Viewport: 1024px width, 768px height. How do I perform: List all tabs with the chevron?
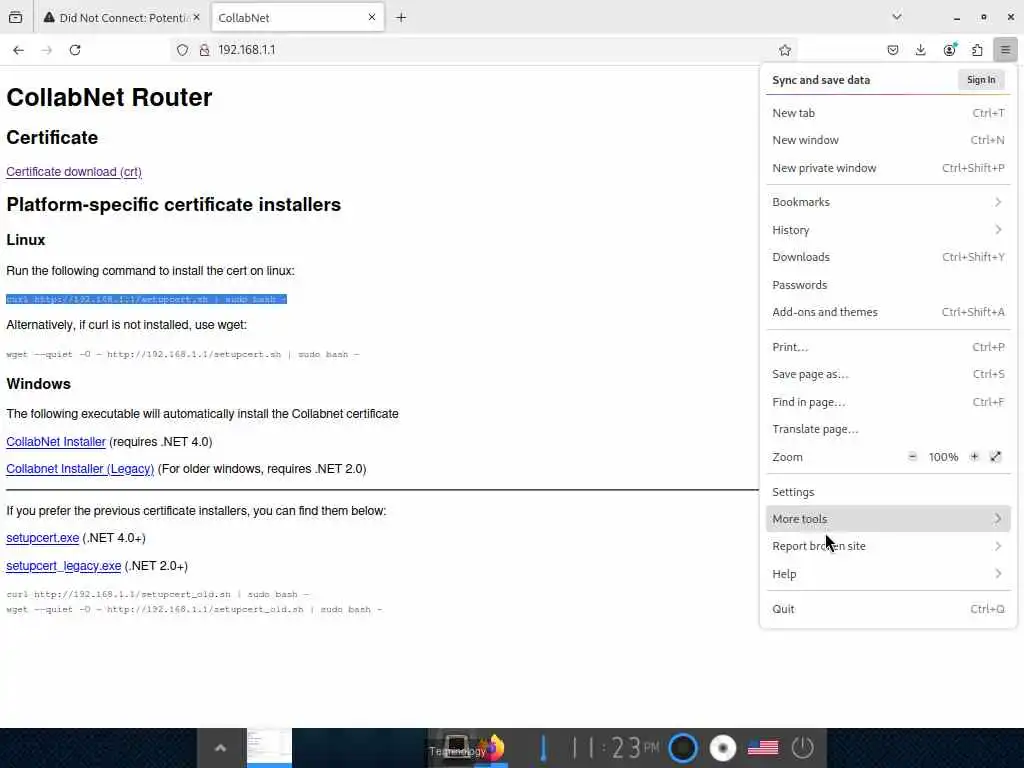click(897, 17)
